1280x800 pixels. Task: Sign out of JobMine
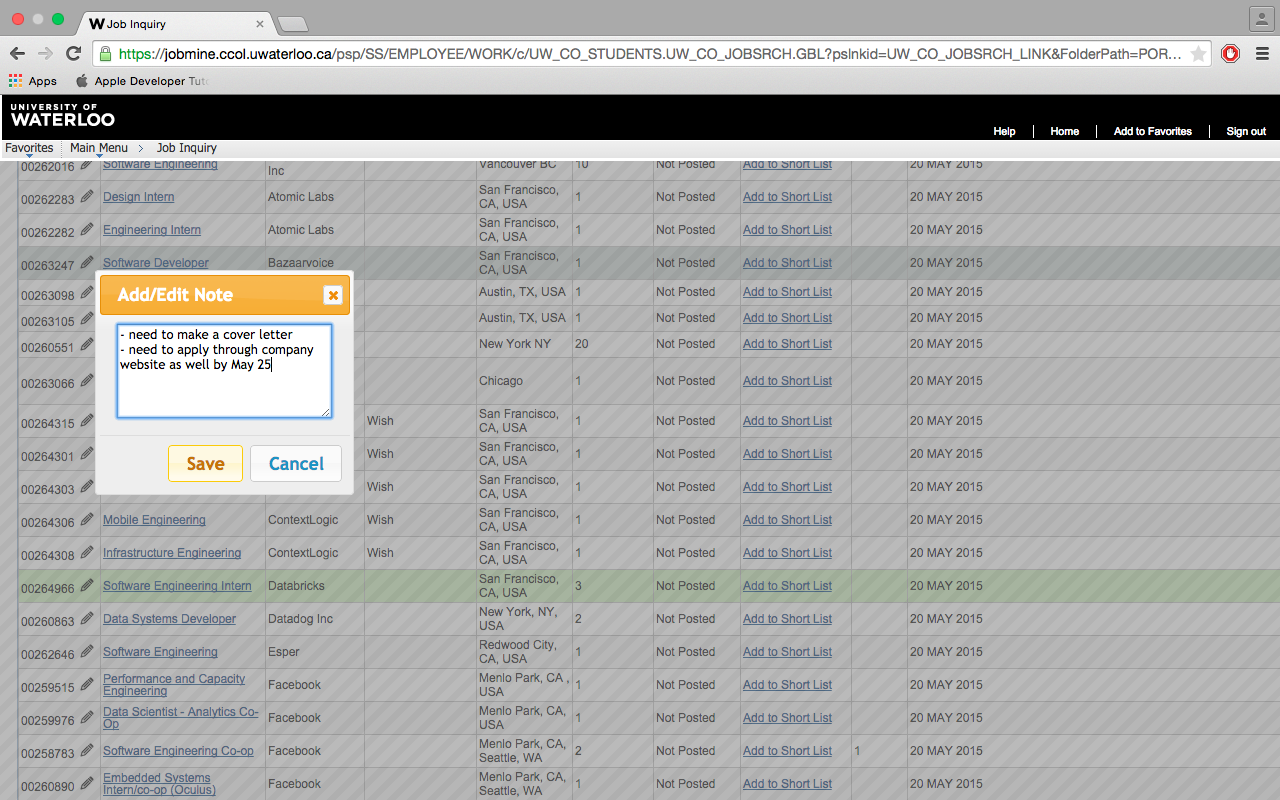[1246, 131]
